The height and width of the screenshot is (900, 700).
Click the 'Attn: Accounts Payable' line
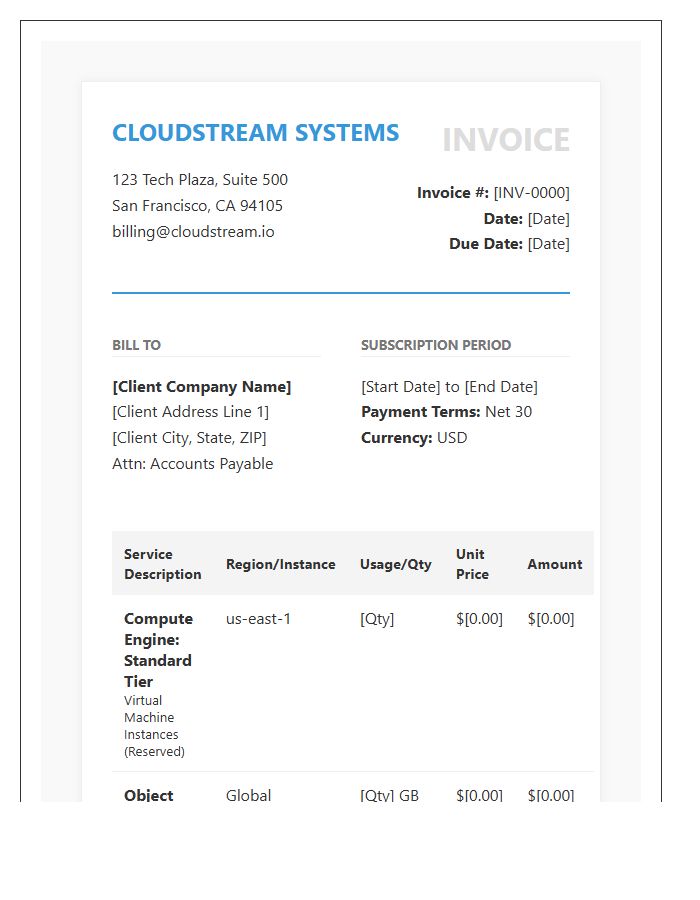click(x=193, y=464)
